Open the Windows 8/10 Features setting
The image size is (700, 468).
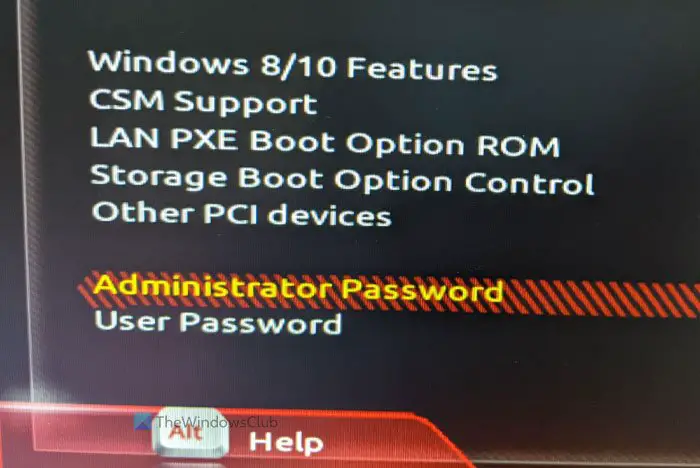point(292,66)
